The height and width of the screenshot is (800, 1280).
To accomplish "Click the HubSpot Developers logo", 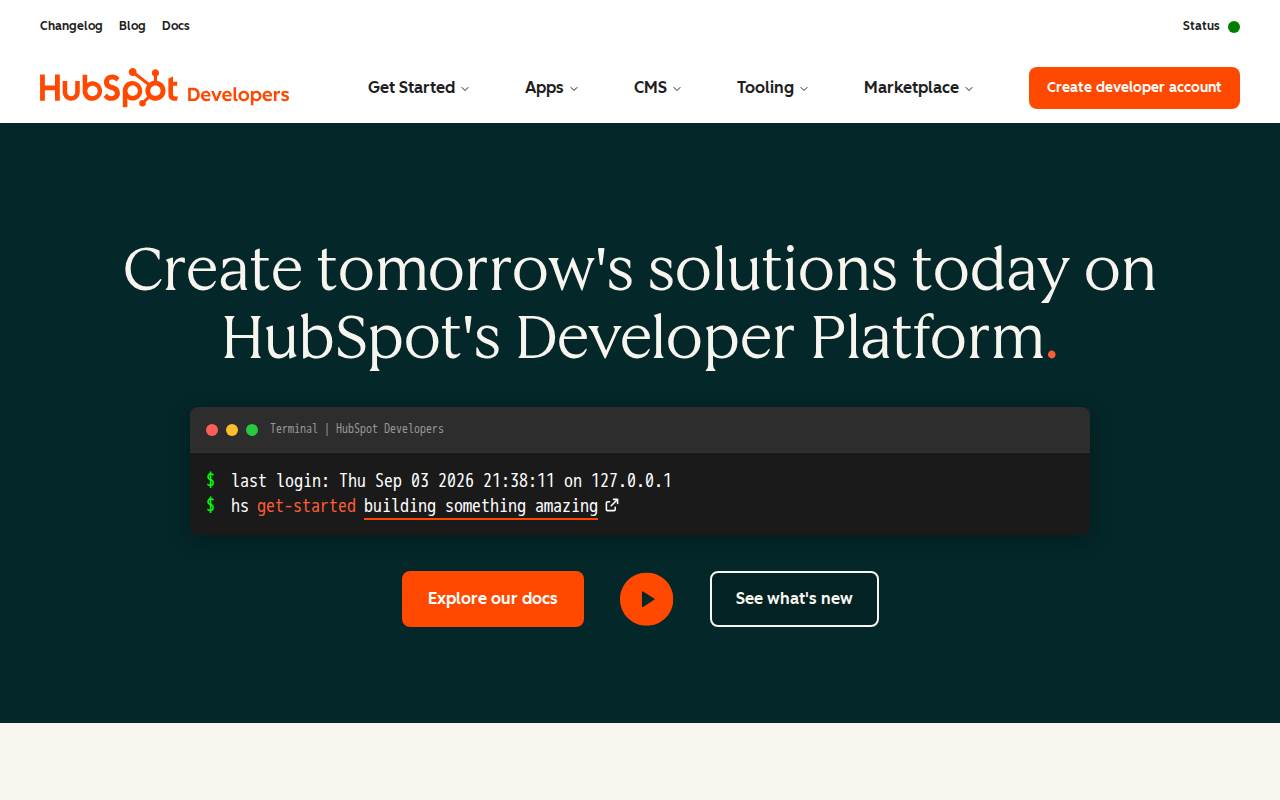I will 164,88.
